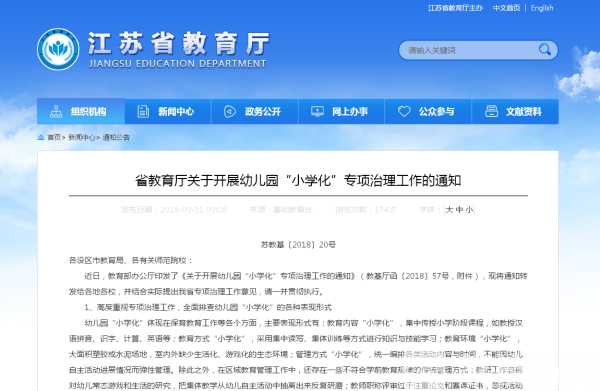Go to 中文首页 link
600x391 pixels.
click(x=506, y=8)
